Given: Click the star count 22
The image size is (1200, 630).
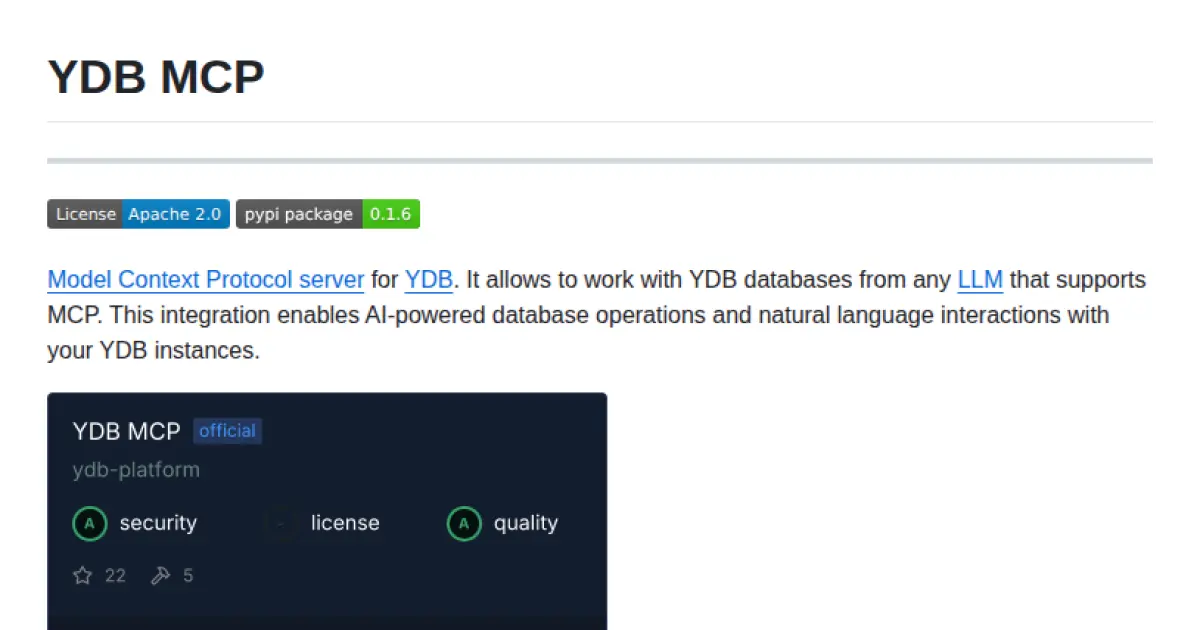Looking at the screenshot, I should 115,575.
